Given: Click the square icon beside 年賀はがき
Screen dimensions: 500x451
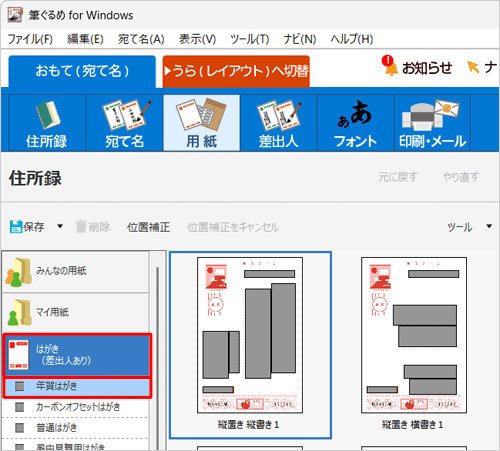Looking at the screenshot, I should click(x=20, y=386).
